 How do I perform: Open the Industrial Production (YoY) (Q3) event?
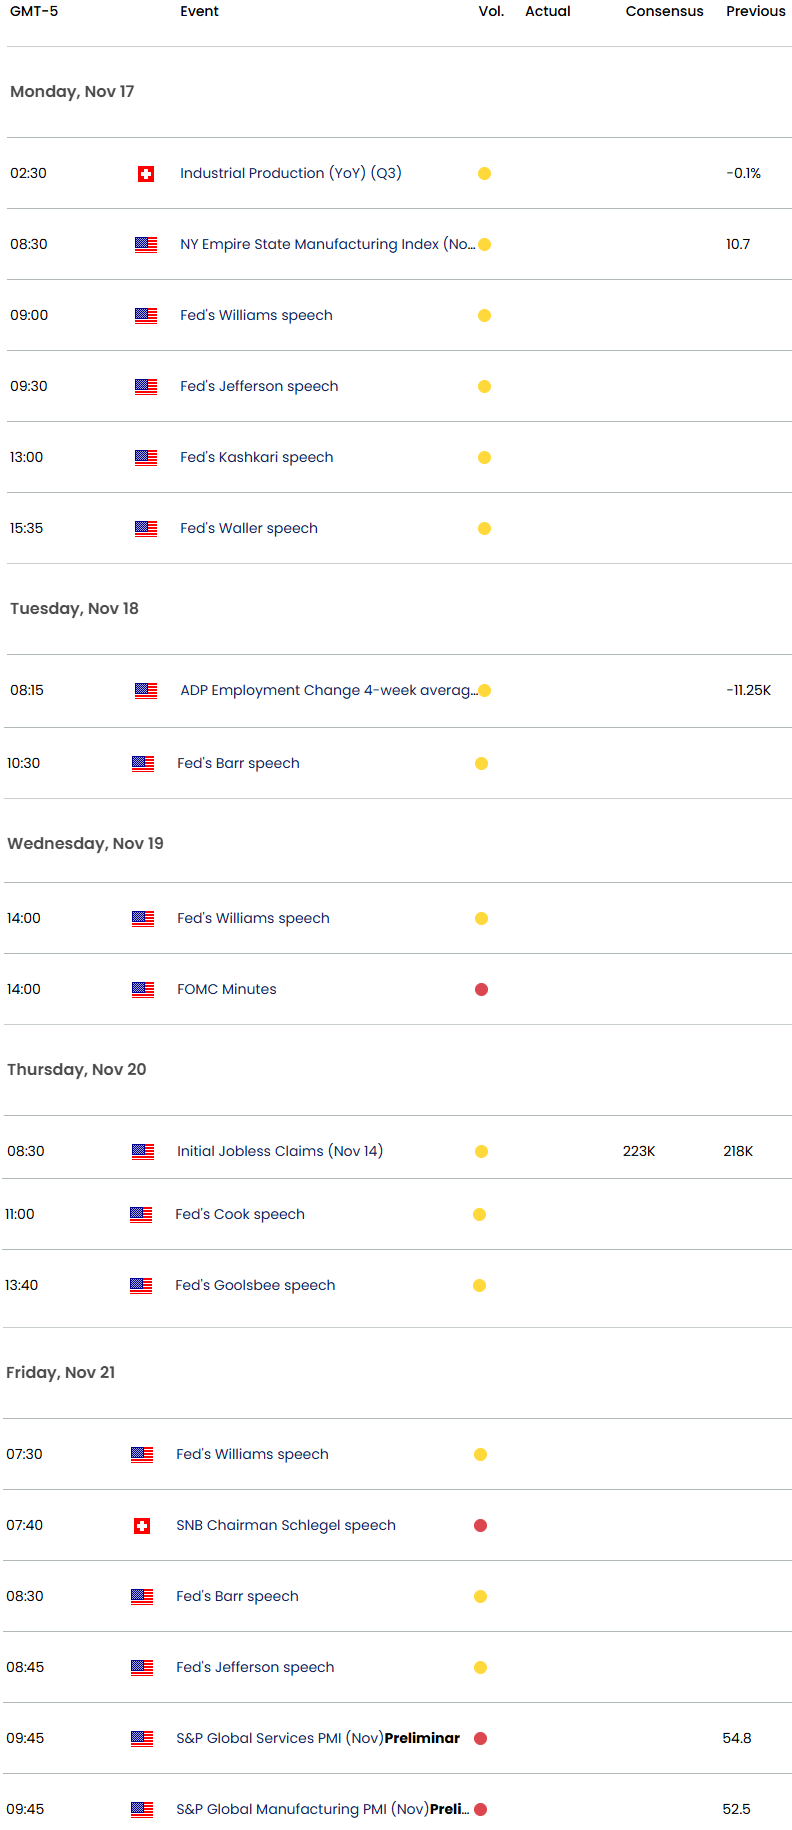point(290,173)
